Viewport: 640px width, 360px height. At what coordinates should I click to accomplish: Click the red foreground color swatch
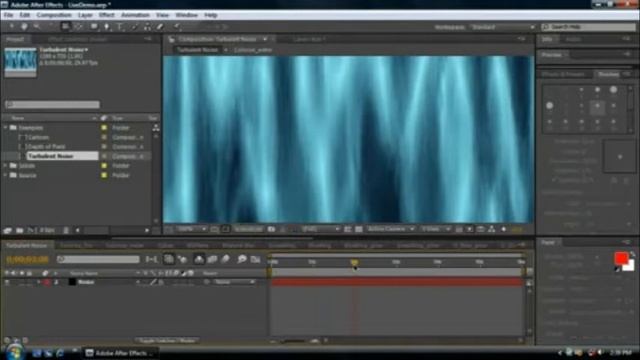pos(621,258)
